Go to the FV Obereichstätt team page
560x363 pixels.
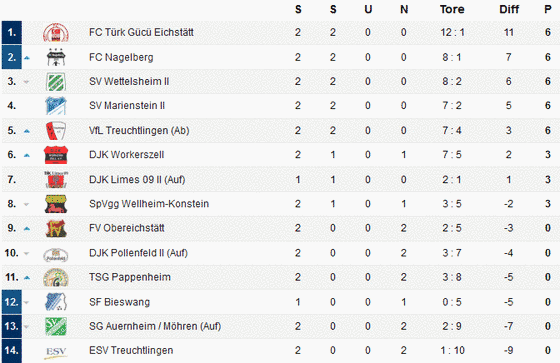(127, 228)
